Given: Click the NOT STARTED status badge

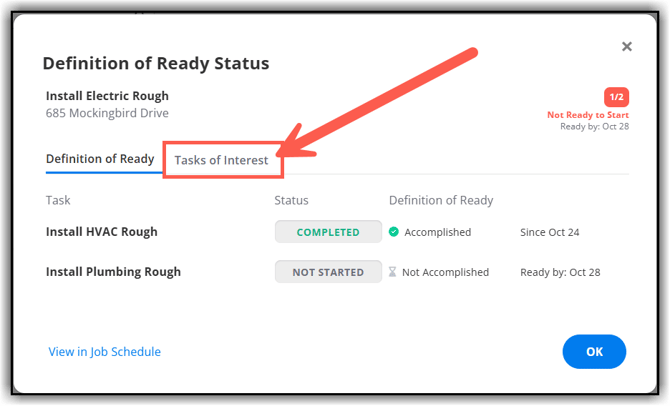Looking at the screenshot, I should 328,272.
